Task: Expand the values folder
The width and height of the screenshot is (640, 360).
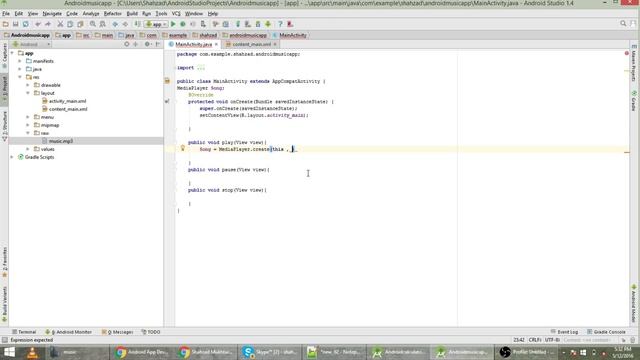Action: tap(28, 149)
